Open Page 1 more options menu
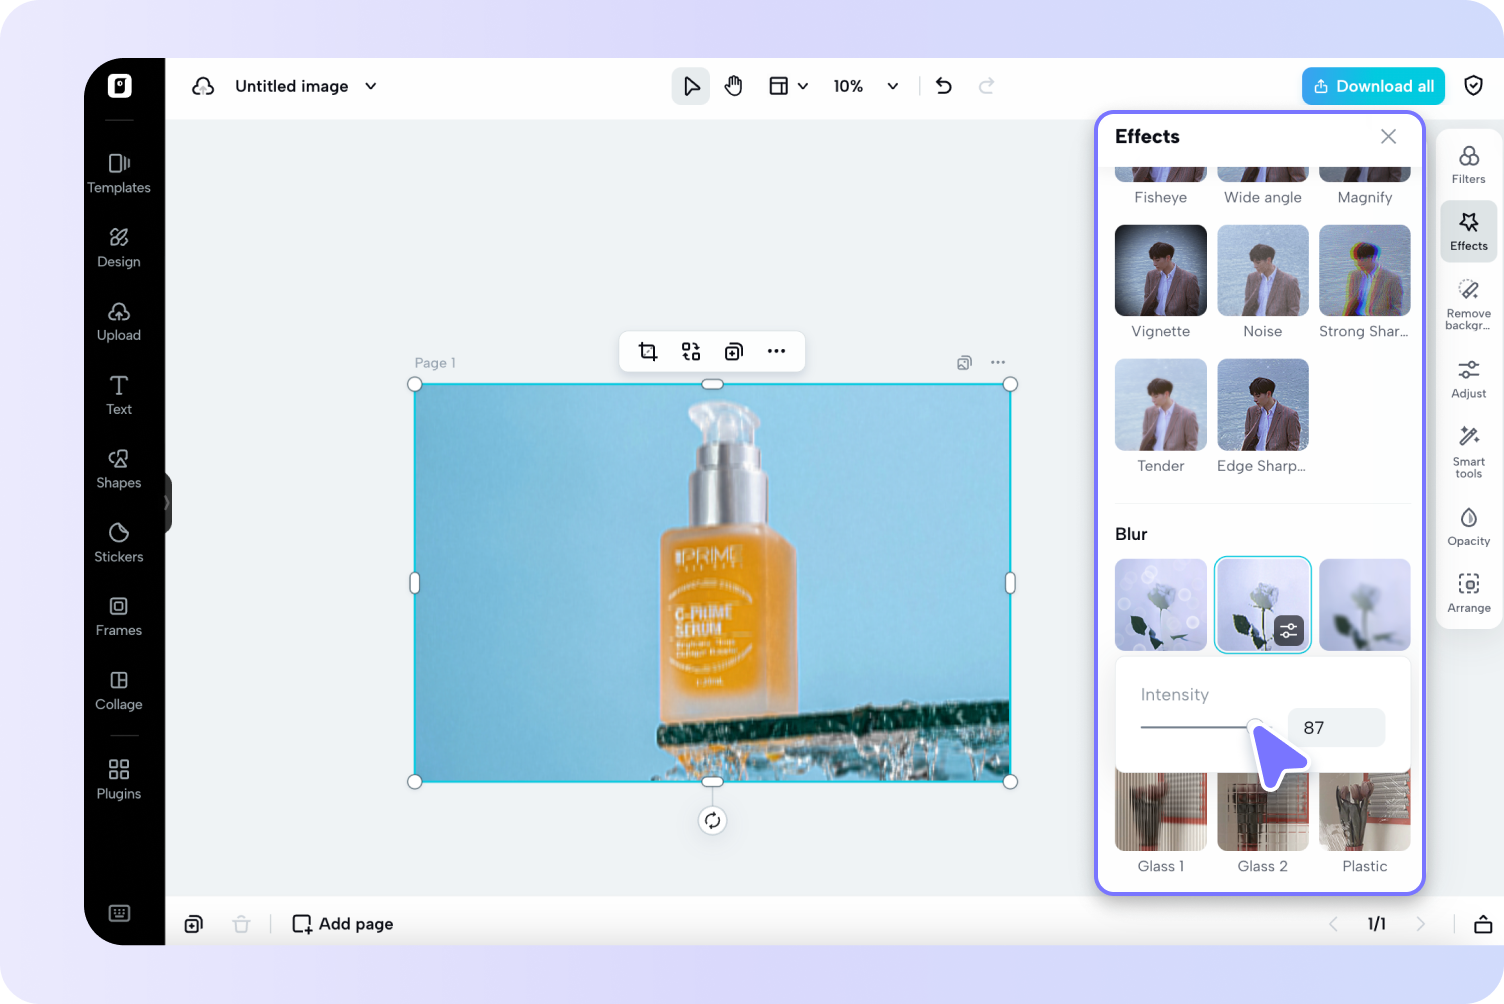Image resolution: width=1504 pixels, height=1004 pixels. (x=998, y=363)
